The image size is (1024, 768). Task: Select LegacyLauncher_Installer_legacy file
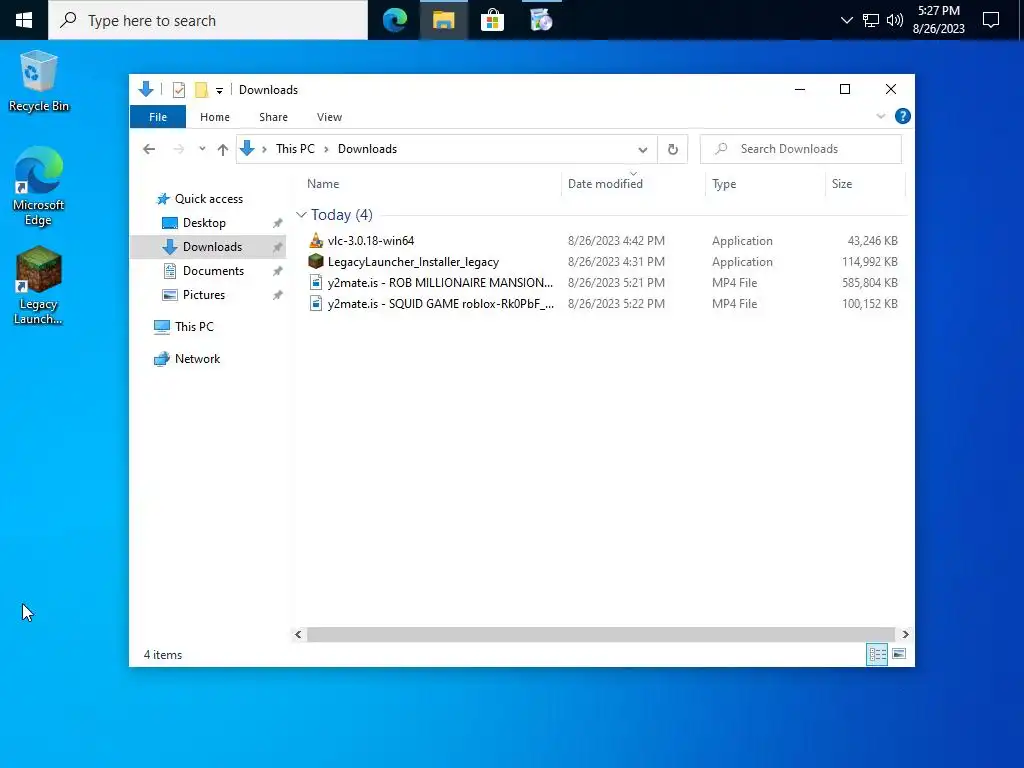pos(413,262)
